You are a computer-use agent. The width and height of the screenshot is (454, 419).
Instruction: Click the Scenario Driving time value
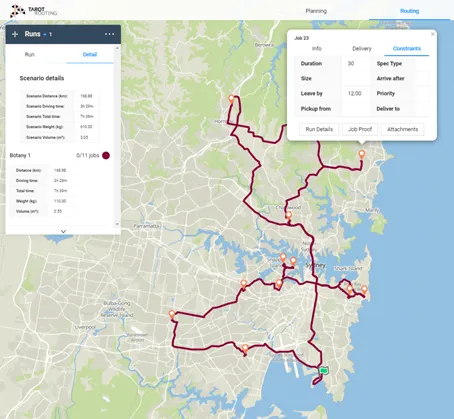click(87, 106)
